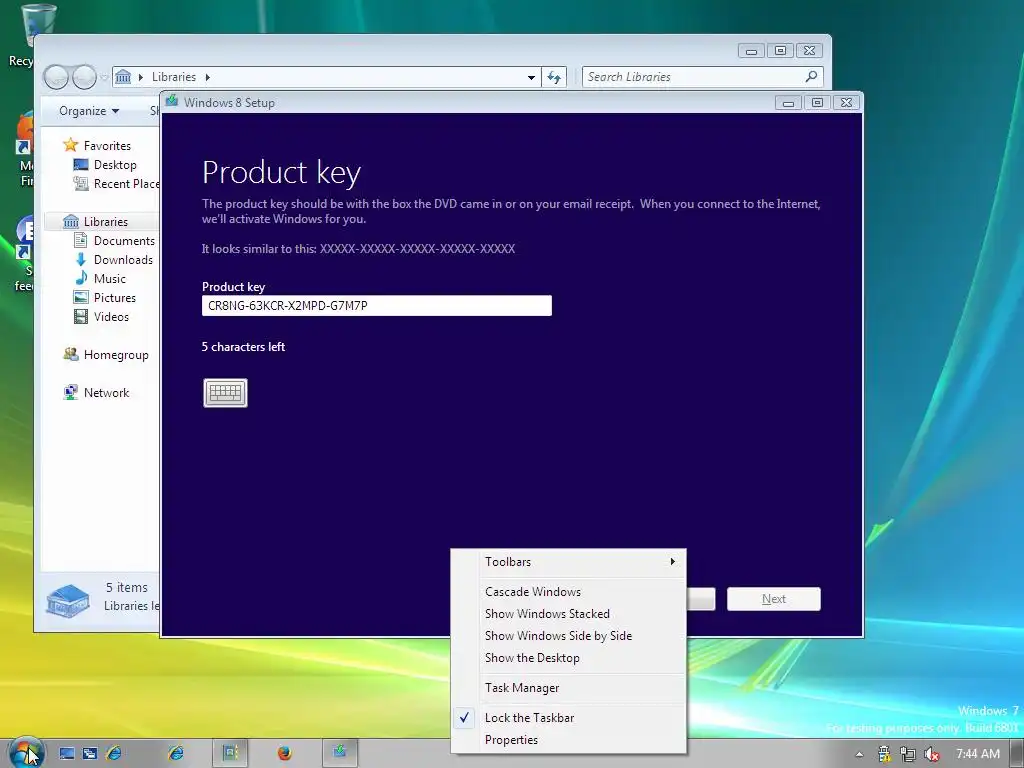The height and width of the screenshot is (768, 1024).
Task: Click the network tray icon
Action: (908, 754)
